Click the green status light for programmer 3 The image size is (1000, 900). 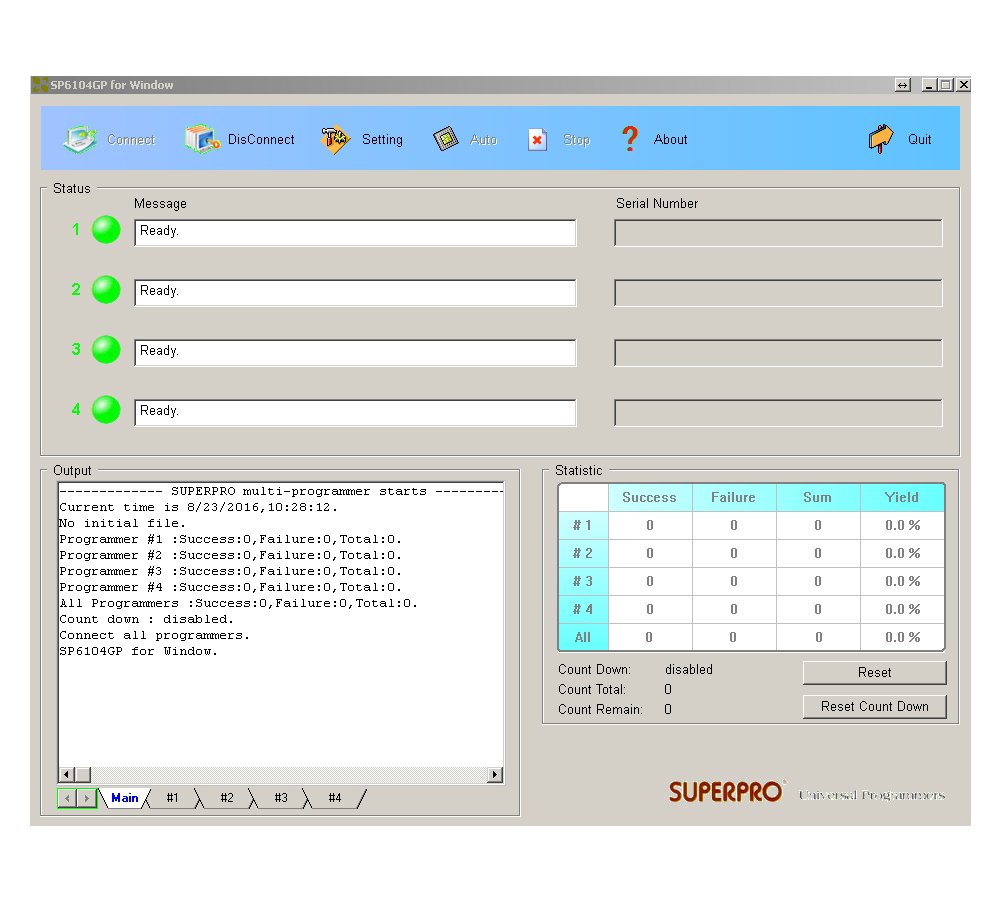click(x=106, y=350)
